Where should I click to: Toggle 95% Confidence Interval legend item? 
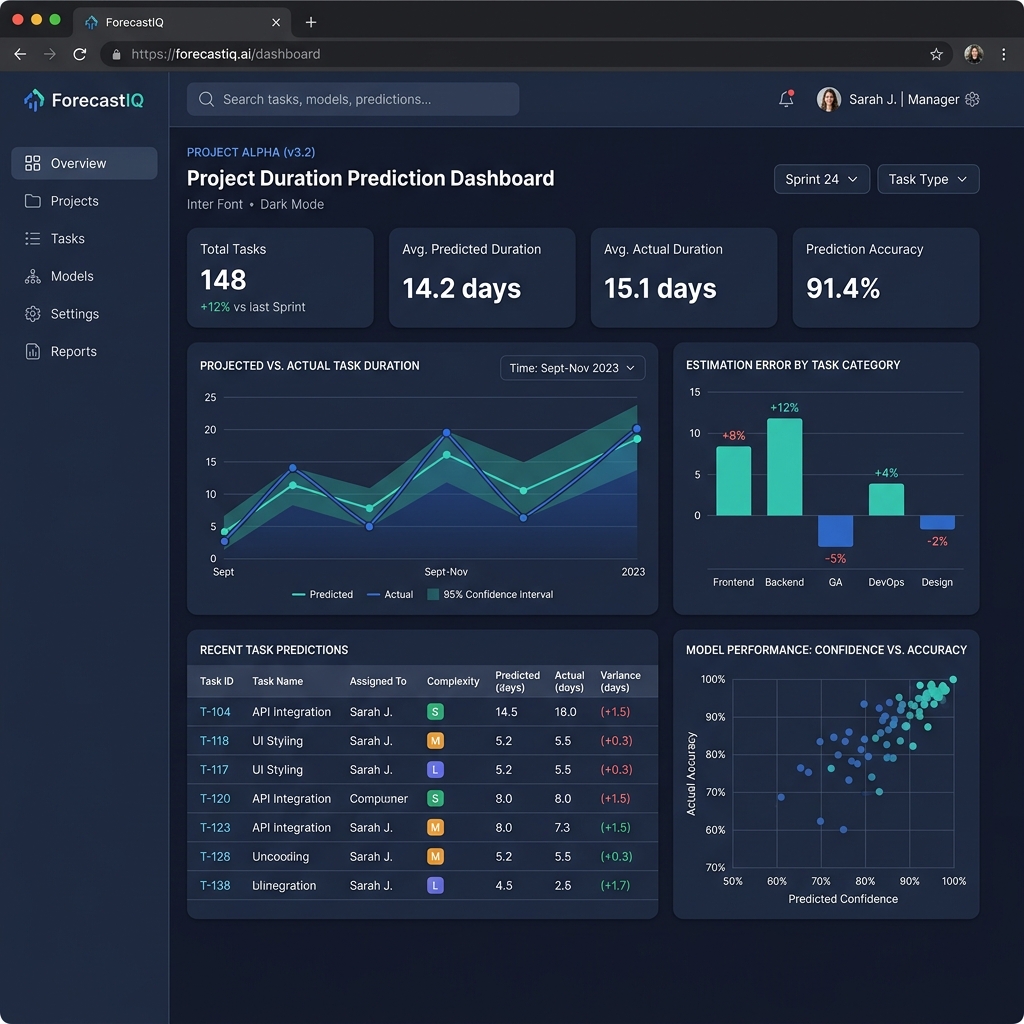[490, 594]
